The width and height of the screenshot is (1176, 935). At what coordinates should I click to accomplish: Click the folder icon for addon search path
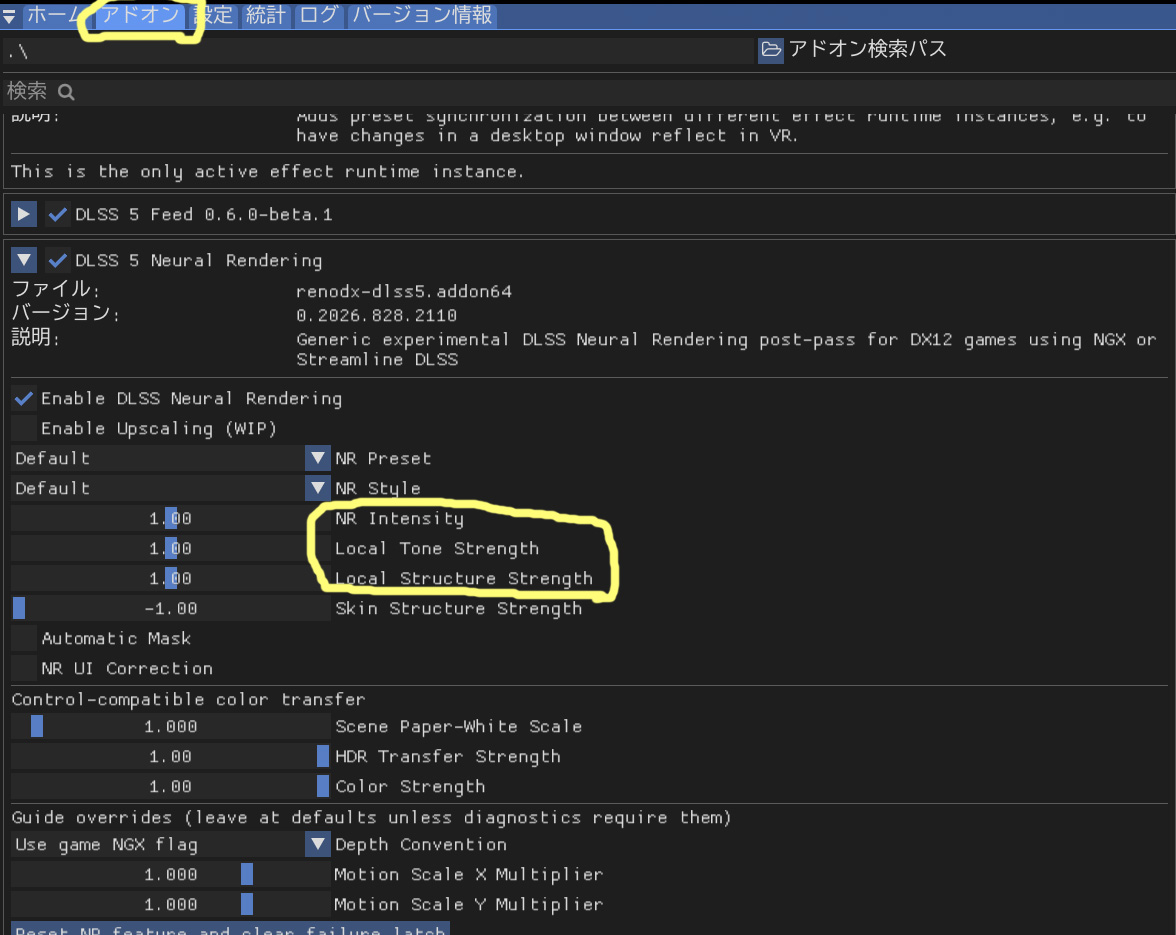[770, 50]
